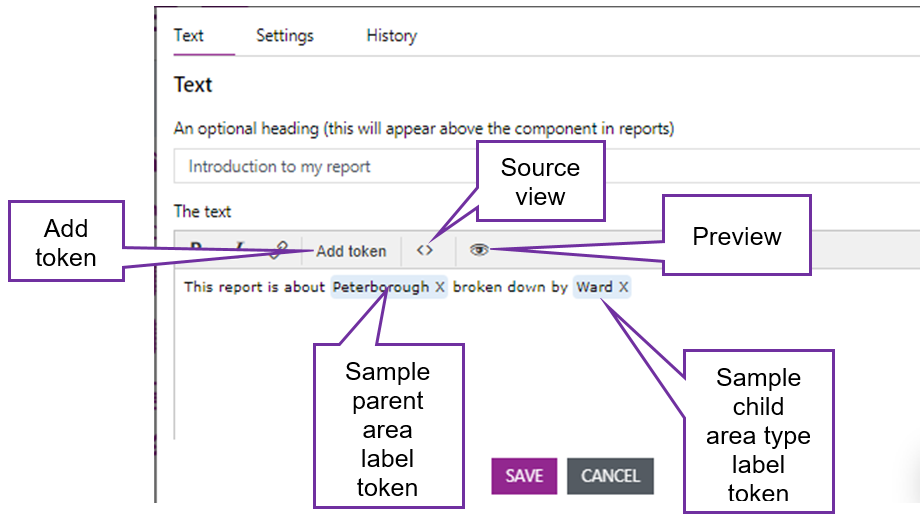Click the Add token toolbar button
This screenshot has width=924, height=525.
(x=351, y=251)
